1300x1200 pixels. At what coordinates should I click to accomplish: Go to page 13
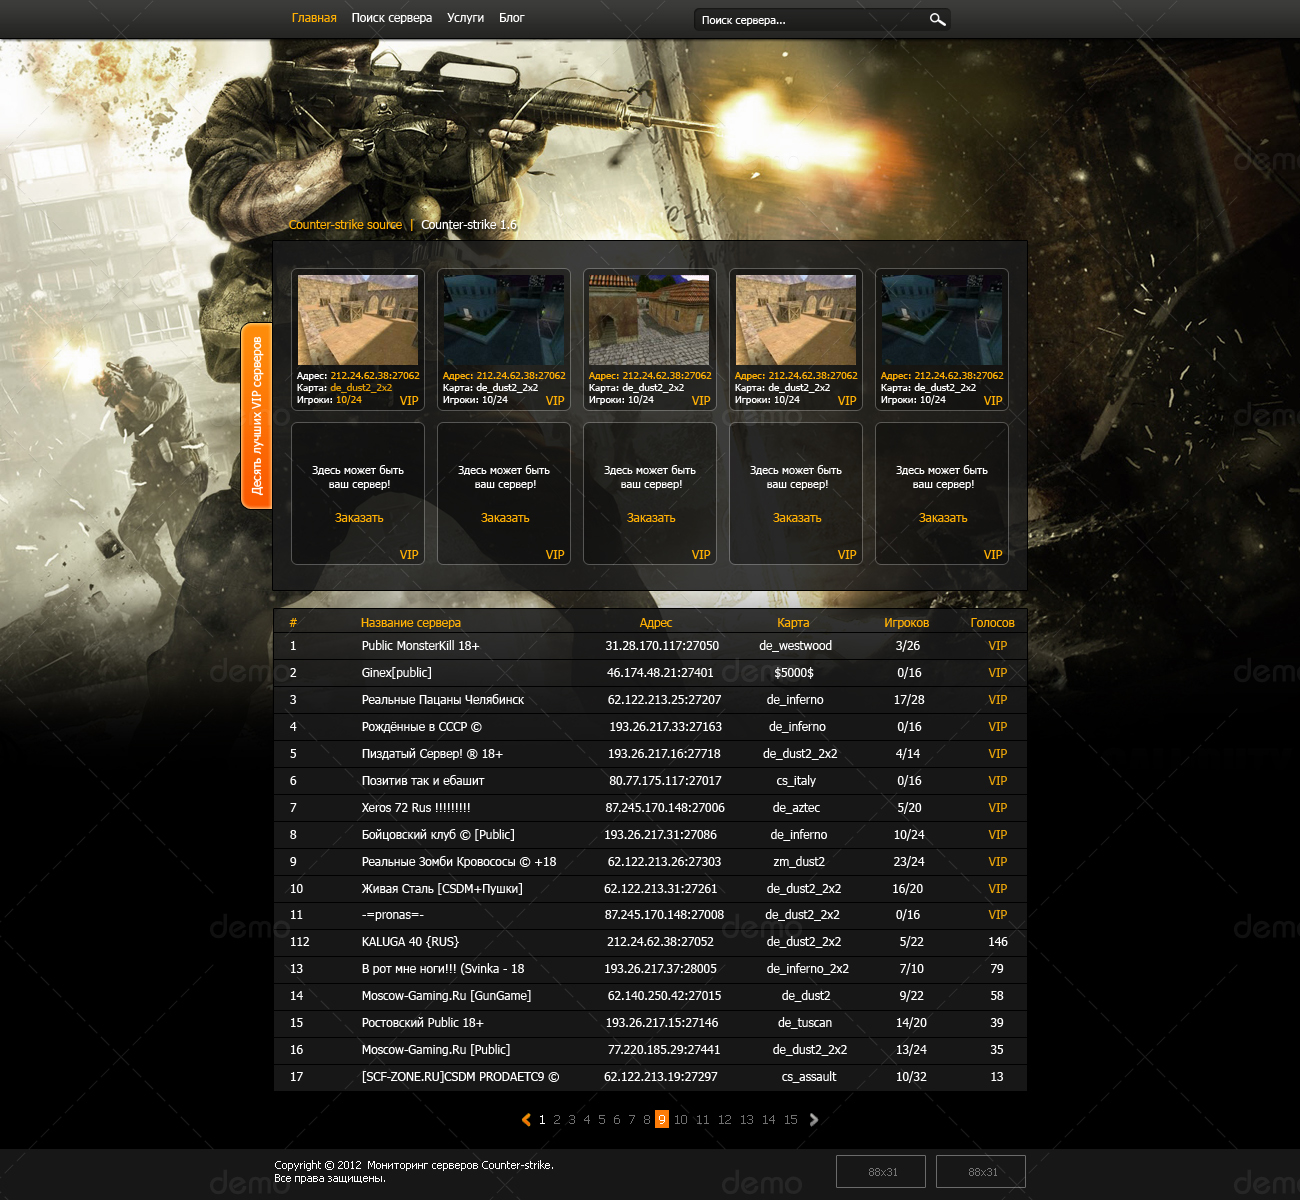[747, 1120]
